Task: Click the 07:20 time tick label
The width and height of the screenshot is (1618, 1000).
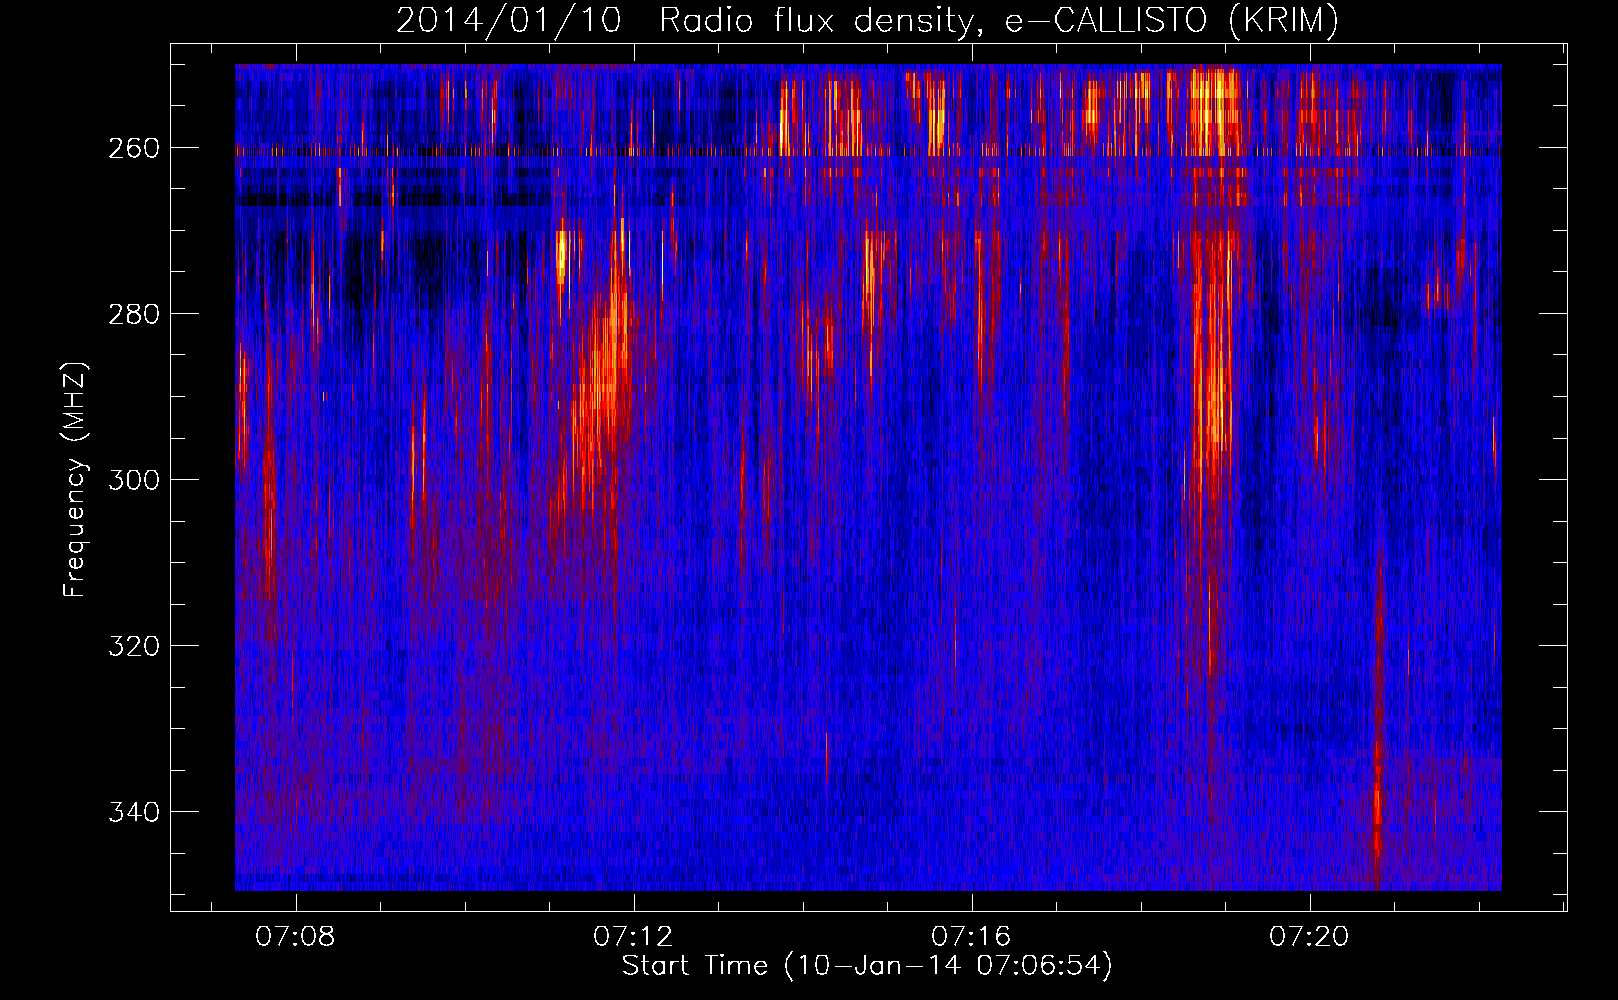Action: coord(1310,937)
